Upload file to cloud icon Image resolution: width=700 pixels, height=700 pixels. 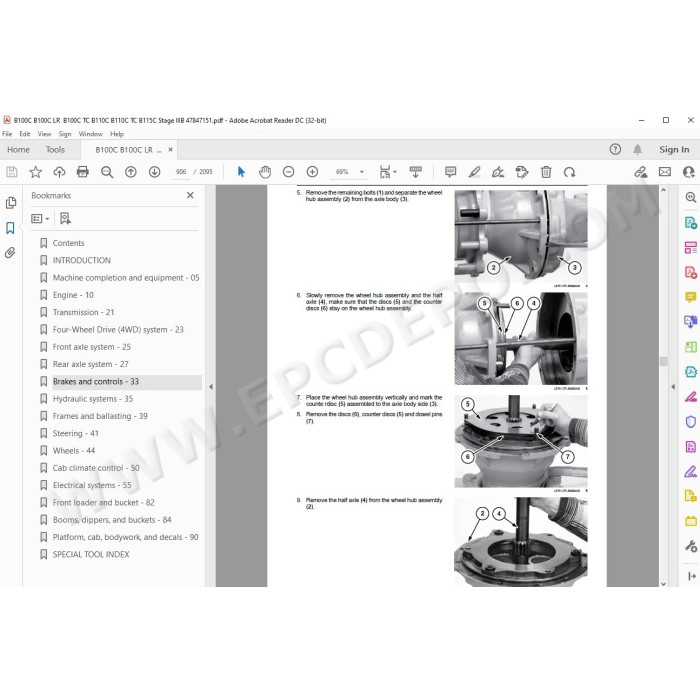(x=59, y=172)
